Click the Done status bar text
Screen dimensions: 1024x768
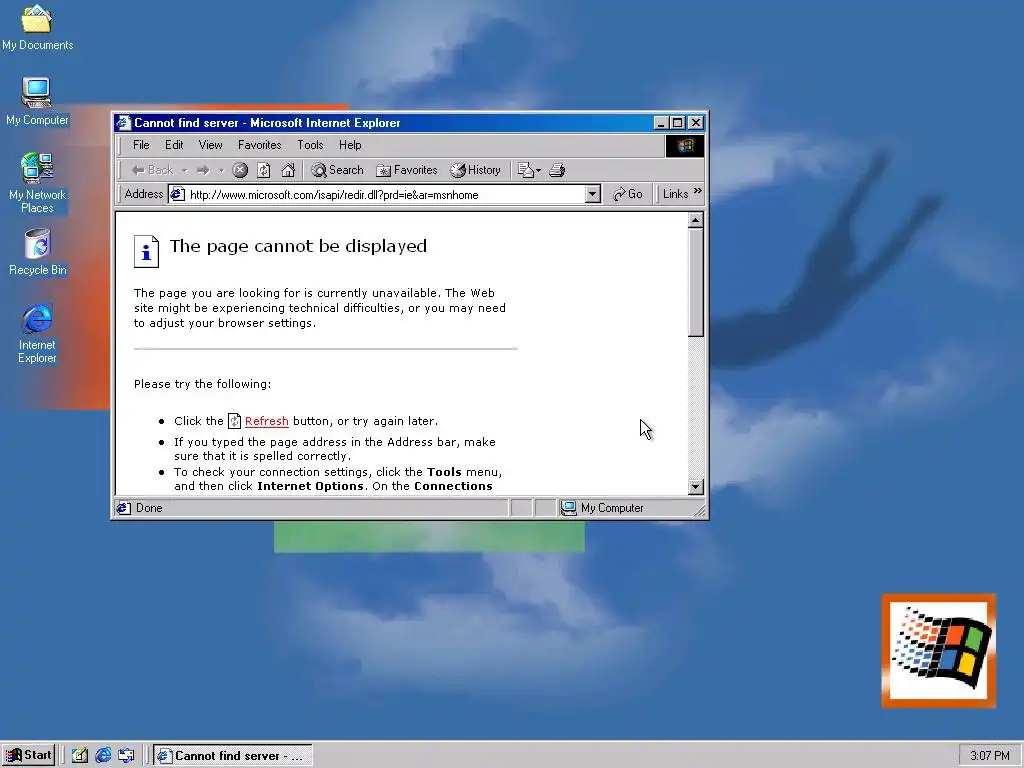(149, 508)
